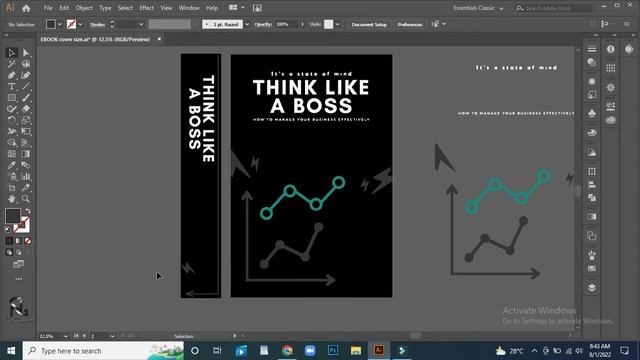Change the screen mode
640x360 pixels.
pyautogui.click(x=18, y=264)
